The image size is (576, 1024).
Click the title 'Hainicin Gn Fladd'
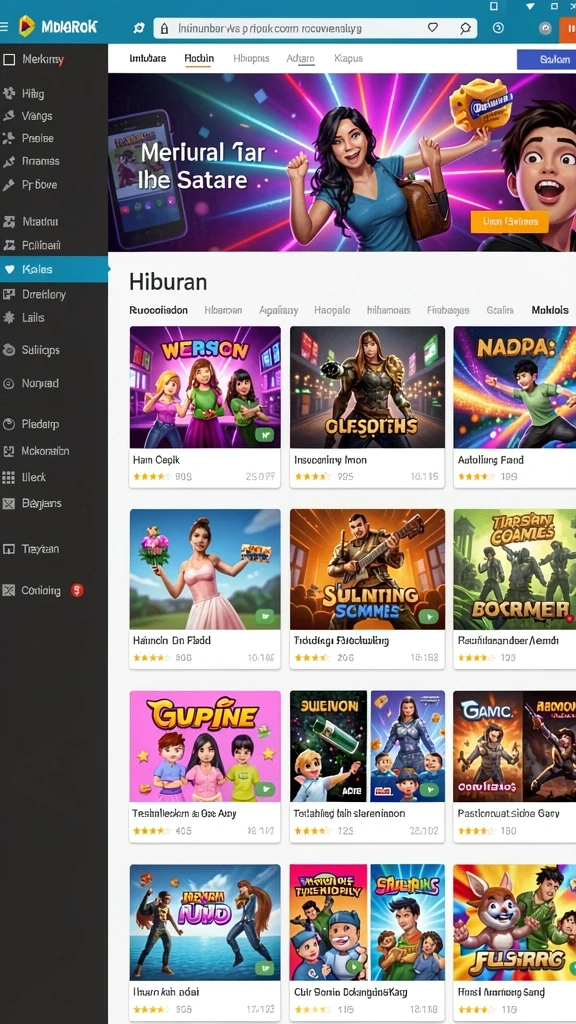point(172,641)
